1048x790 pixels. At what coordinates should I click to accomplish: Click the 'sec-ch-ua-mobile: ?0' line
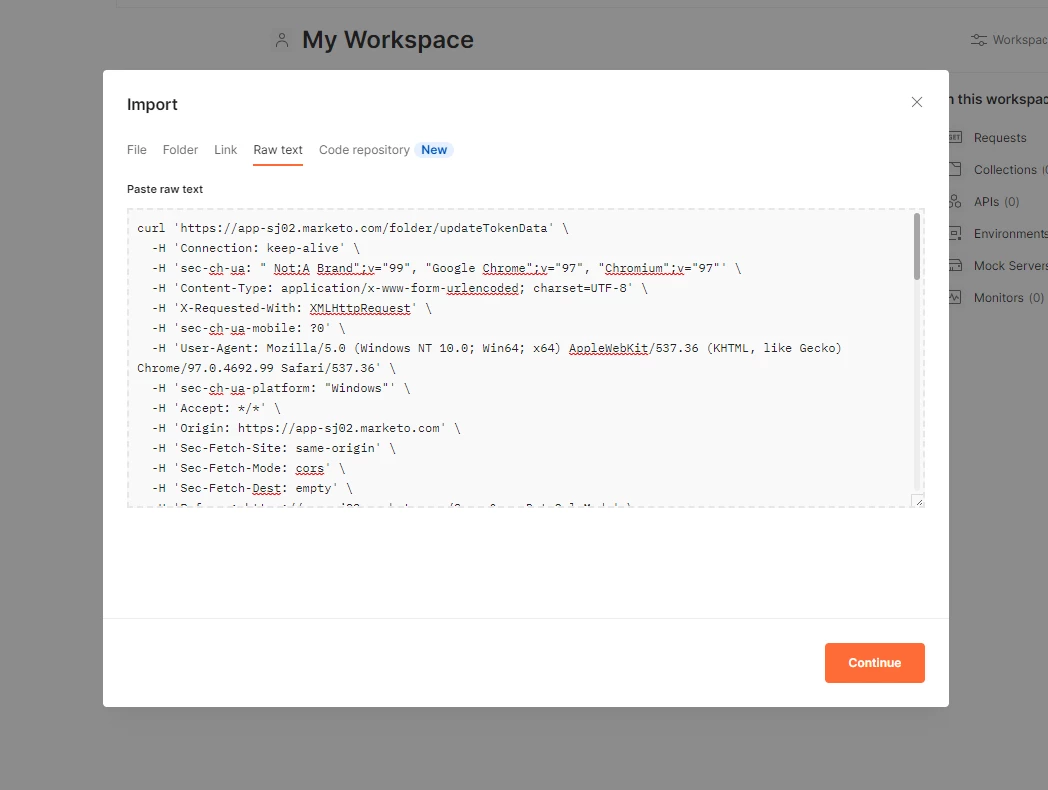tap(249, 328)
